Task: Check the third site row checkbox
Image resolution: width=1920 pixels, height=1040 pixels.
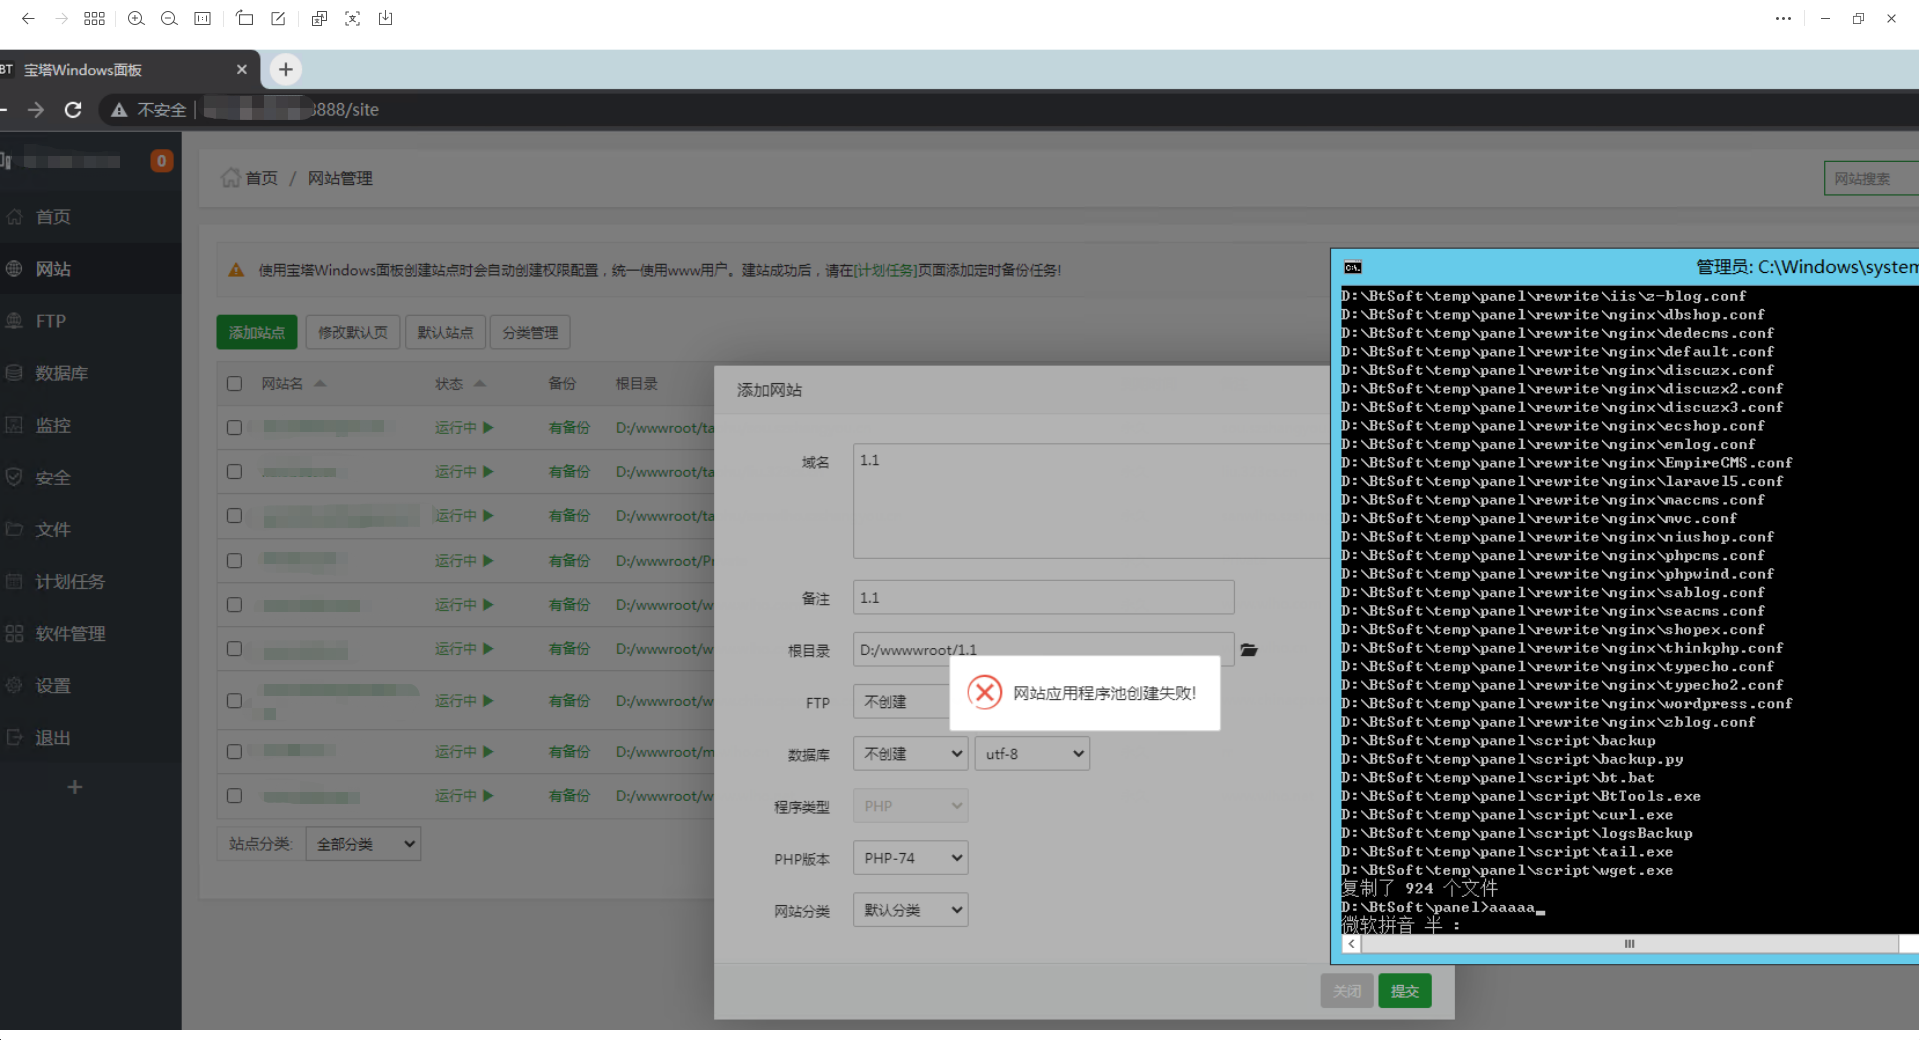Action: (234, 515)
